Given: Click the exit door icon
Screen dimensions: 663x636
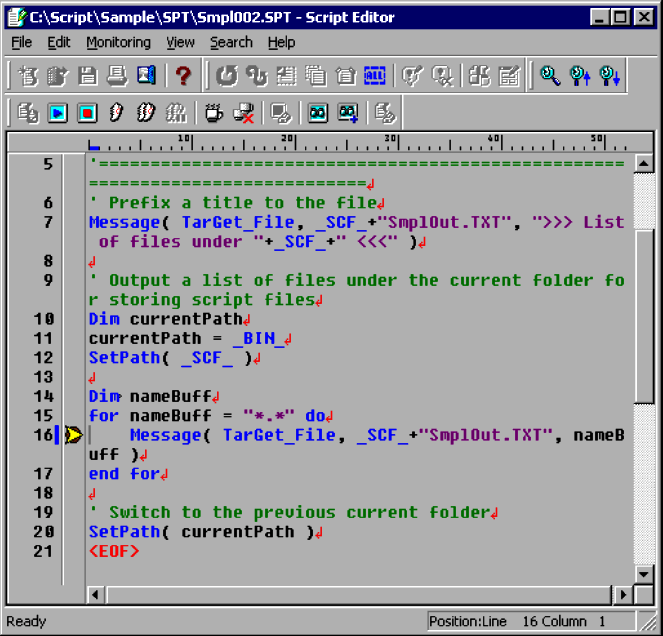Looking at the screenshot, I should [x=146, y=76].
